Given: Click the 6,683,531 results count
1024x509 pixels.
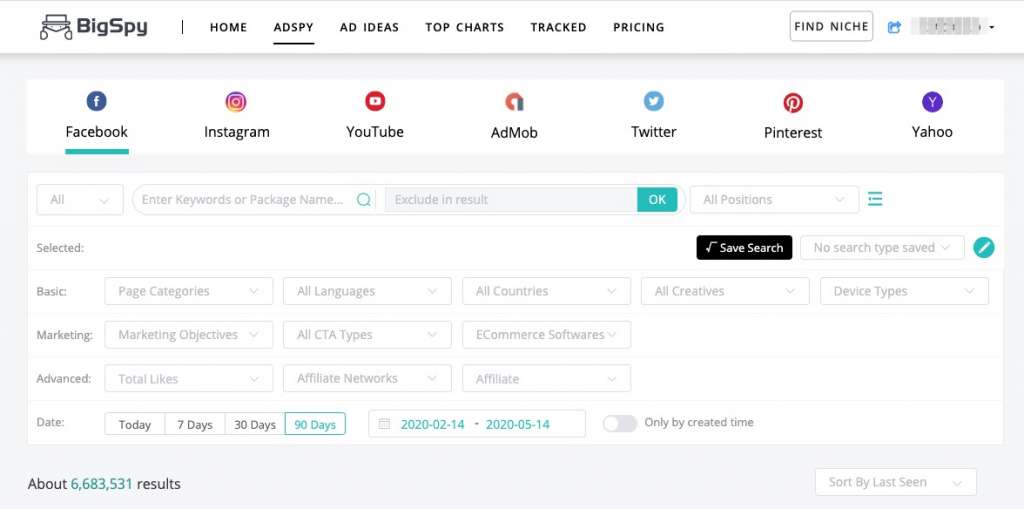Looking at the screenshot, I should (x=102, y=484).
